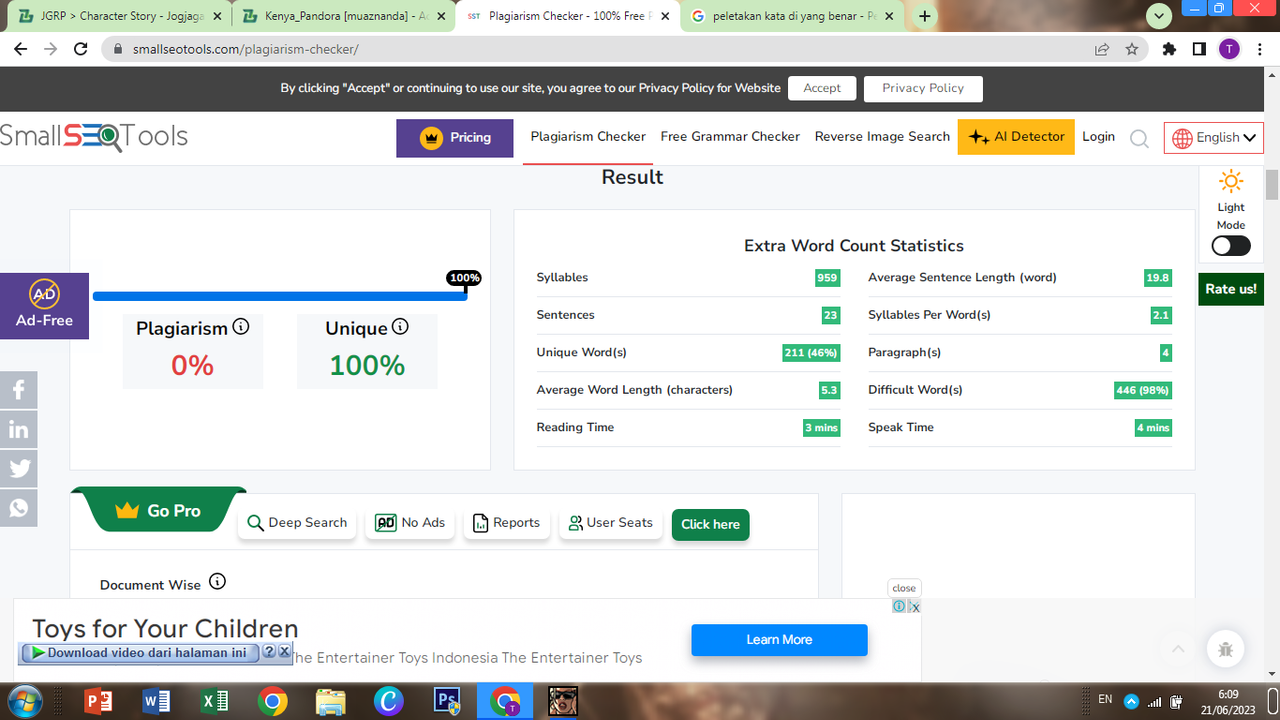
Task: Reload the page with refresh icon
Action: 83,49
